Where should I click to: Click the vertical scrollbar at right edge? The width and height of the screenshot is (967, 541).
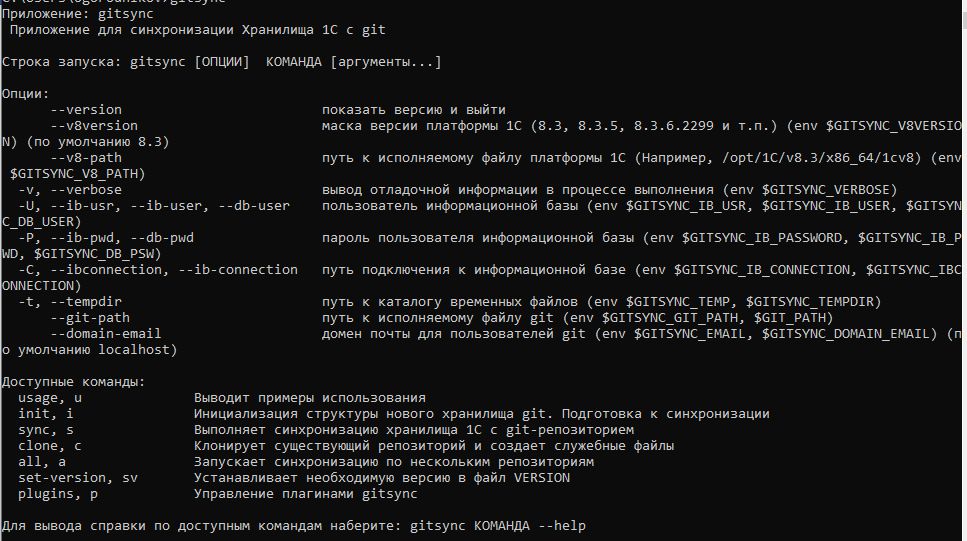(x=965, y=270)
